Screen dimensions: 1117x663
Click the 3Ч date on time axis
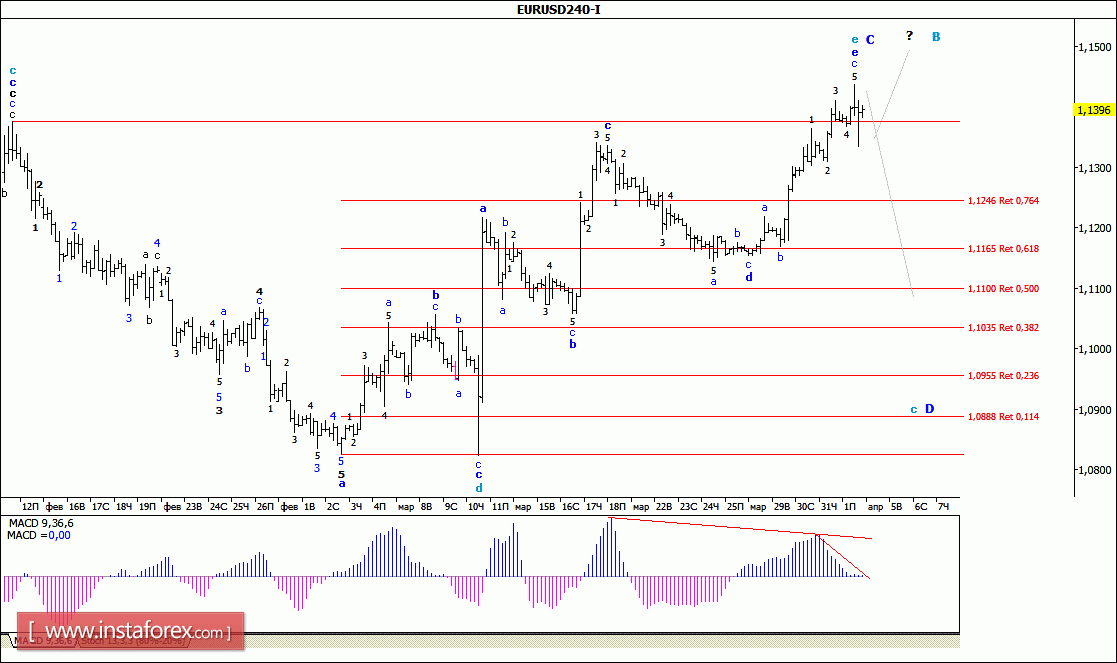click(x=356, y=506)
